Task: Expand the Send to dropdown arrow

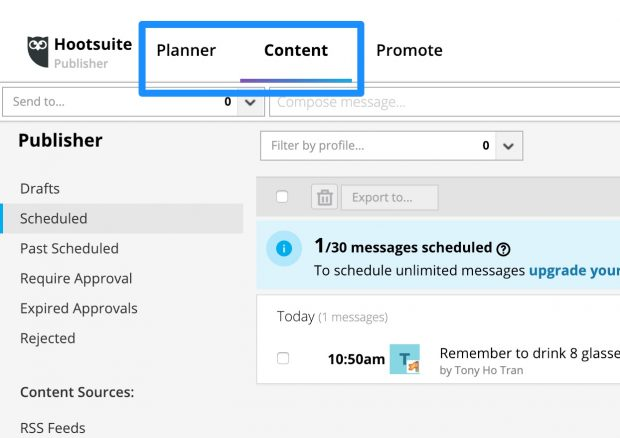Action: pos(250,102)
